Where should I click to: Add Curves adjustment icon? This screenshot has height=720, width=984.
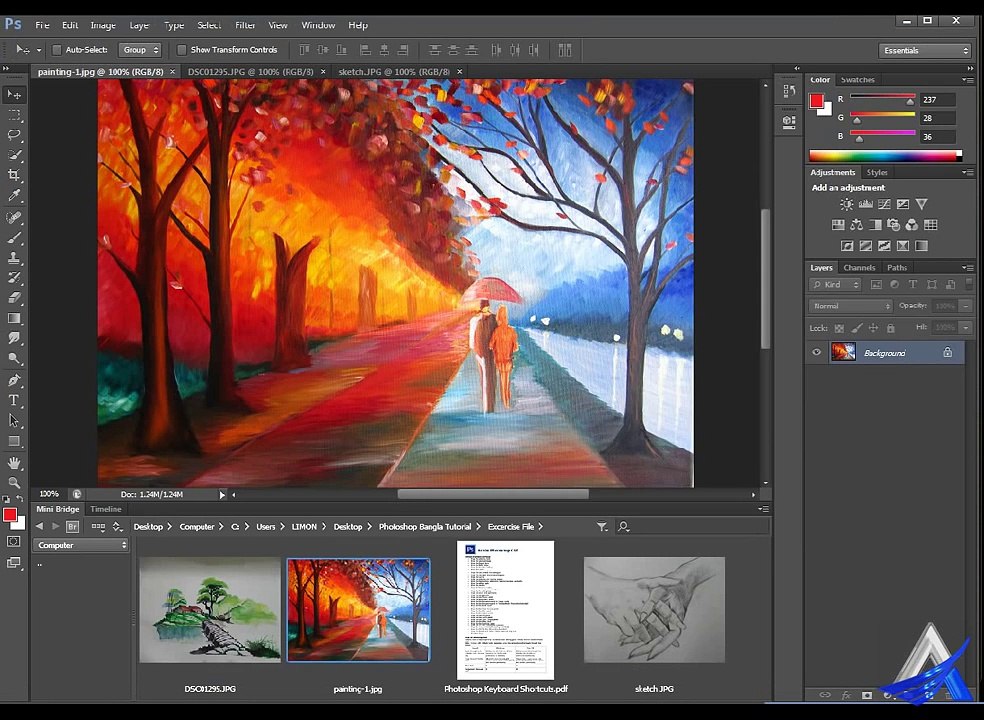click(x=884, y=204)
